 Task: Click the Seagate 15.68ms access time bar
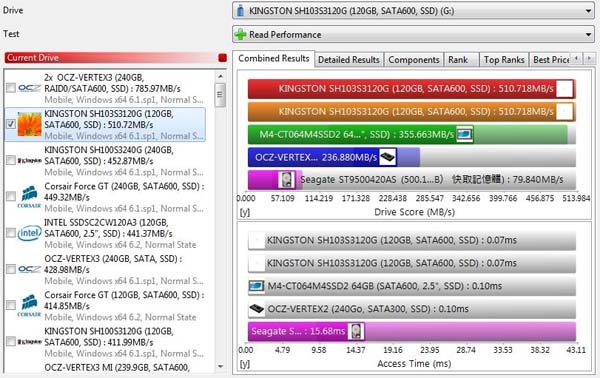pos(412,331)
